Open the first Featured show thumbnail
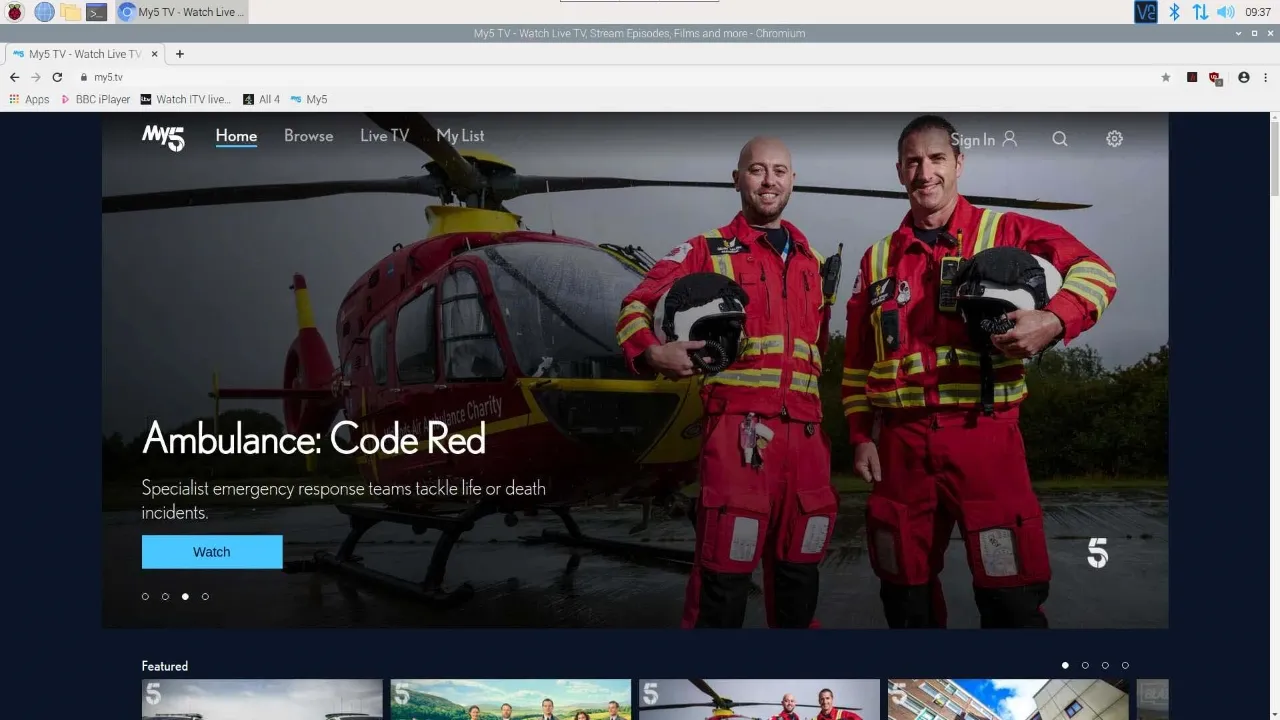This screenshot has height=720, width=1280. click(261, 700)
